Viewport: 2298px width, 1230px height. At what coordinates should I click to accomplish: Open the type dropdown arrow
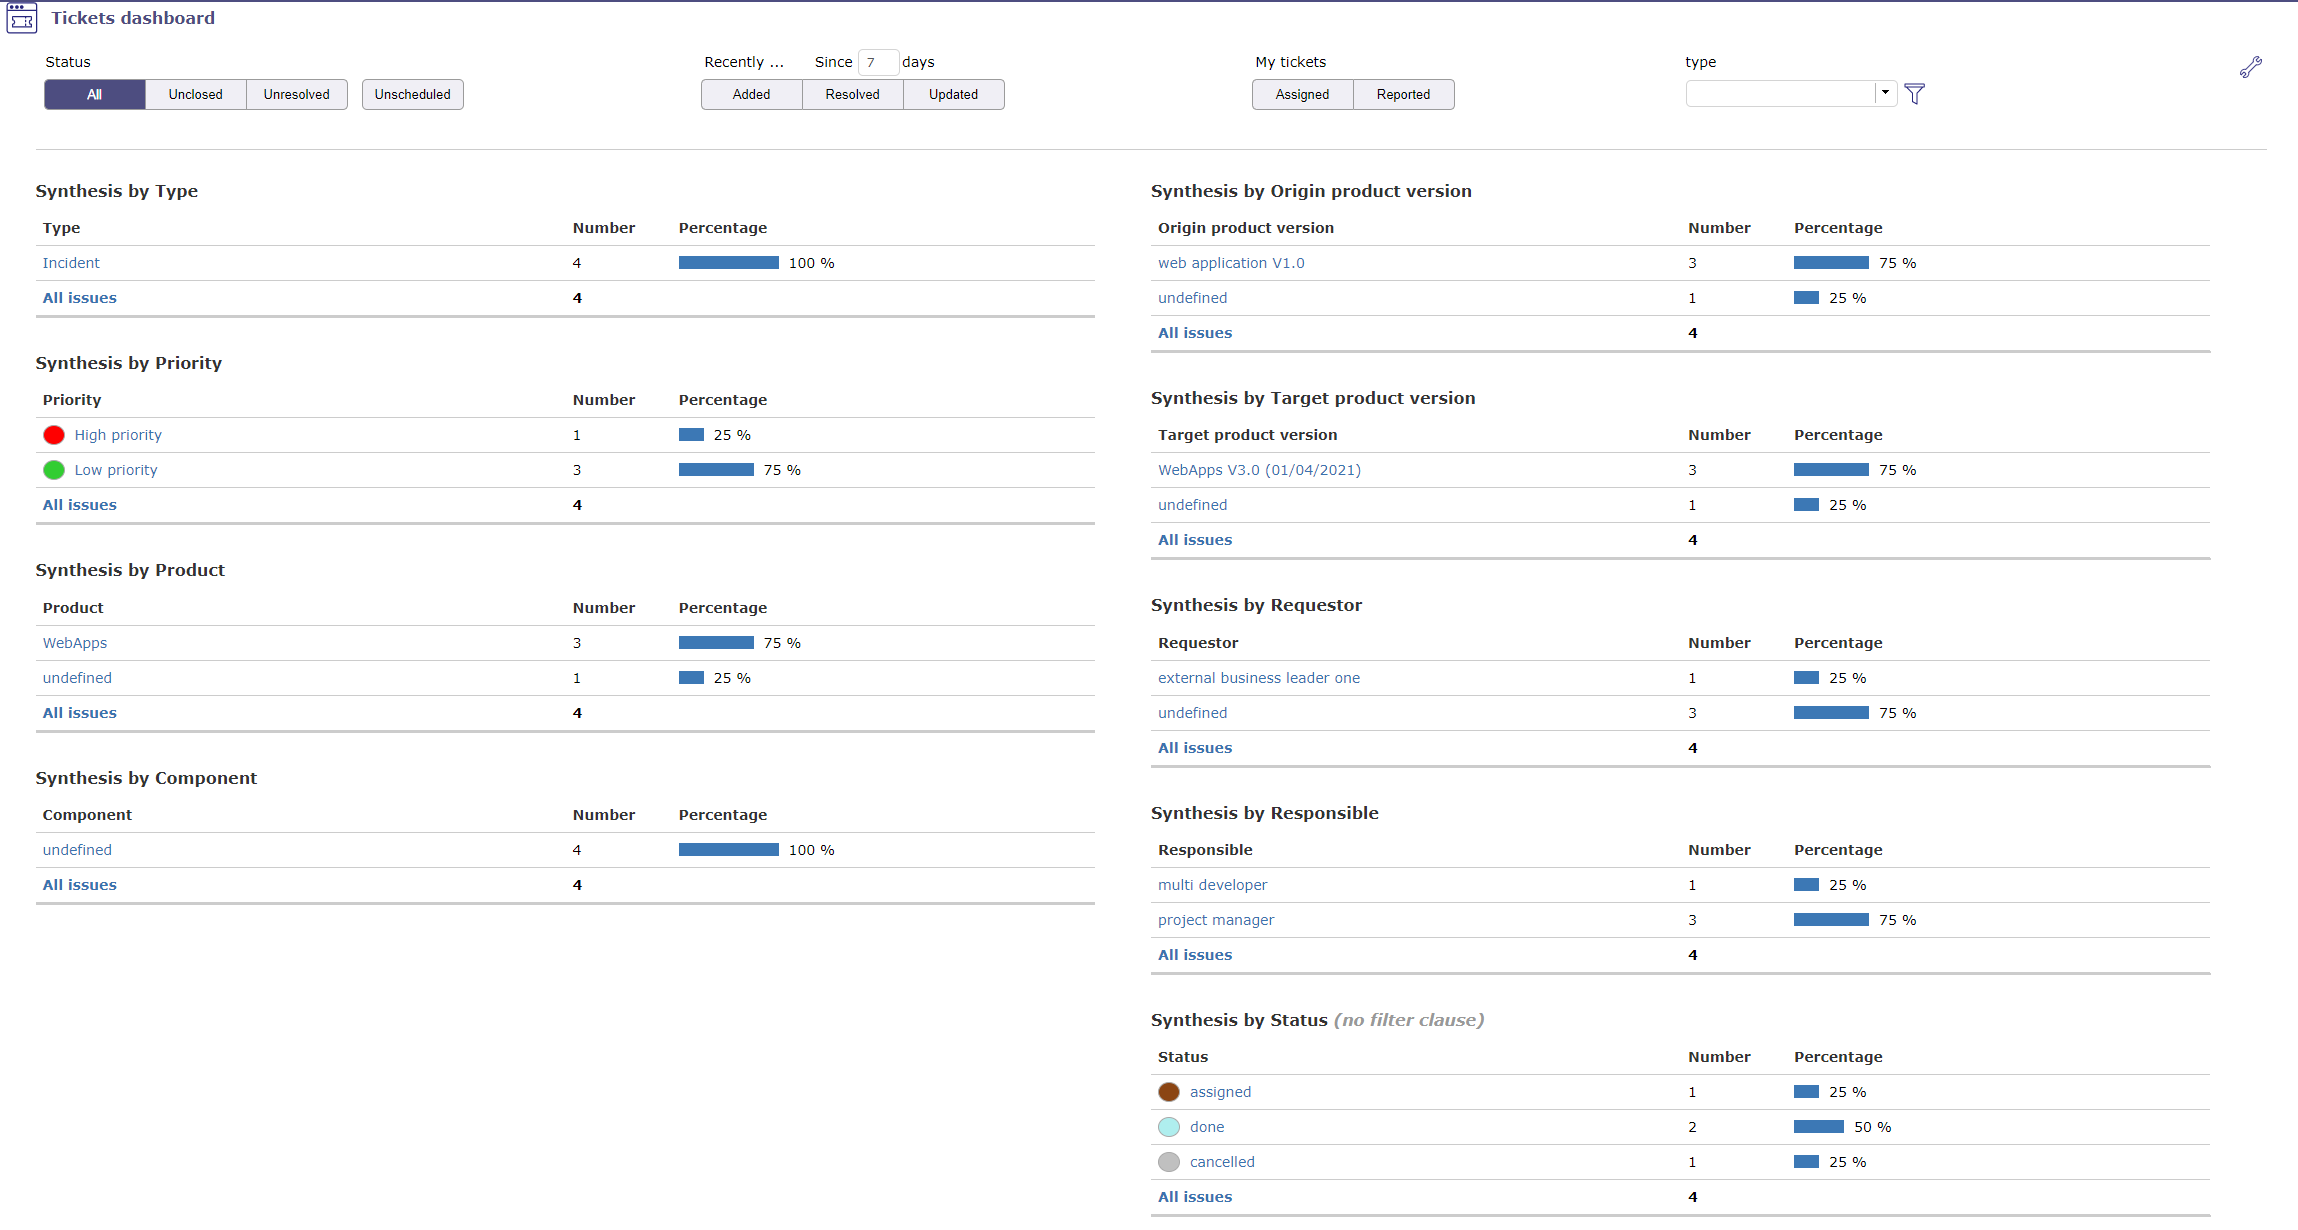tap(1885, 93)
